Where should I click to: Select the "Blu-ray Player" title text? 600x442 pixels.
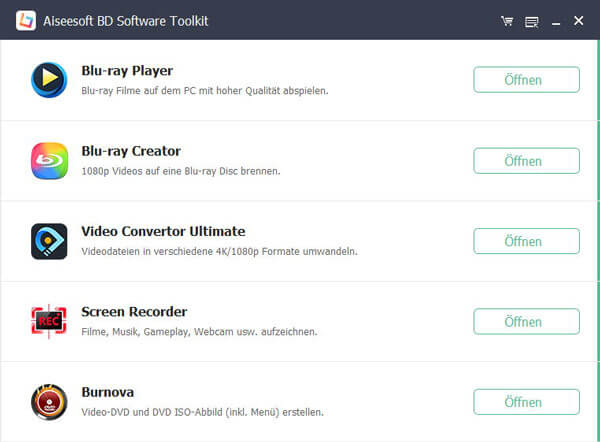pos(127,71)
